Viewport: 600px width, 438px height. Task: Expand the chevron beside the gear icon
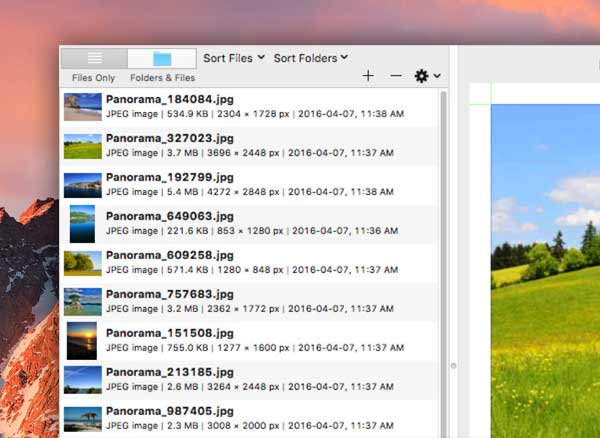(x=437, y=76)
